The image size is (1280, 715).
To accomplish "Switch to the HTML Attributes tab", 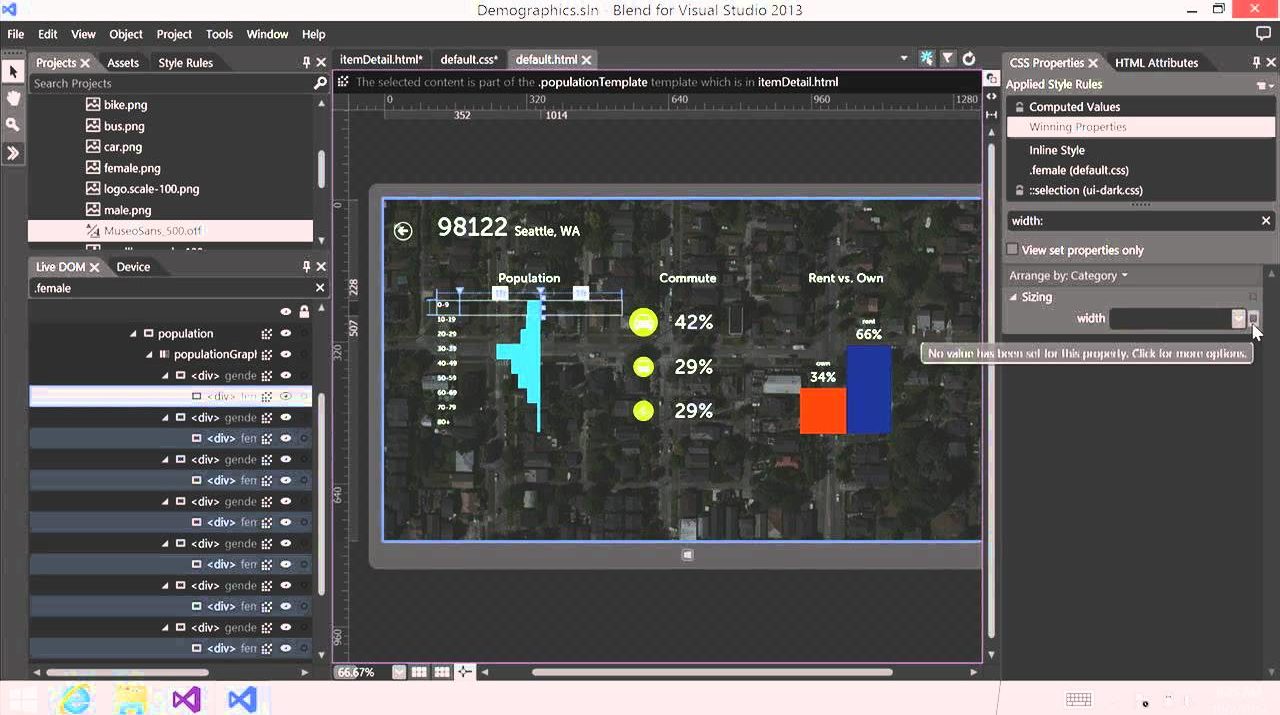I will 1156,62.
